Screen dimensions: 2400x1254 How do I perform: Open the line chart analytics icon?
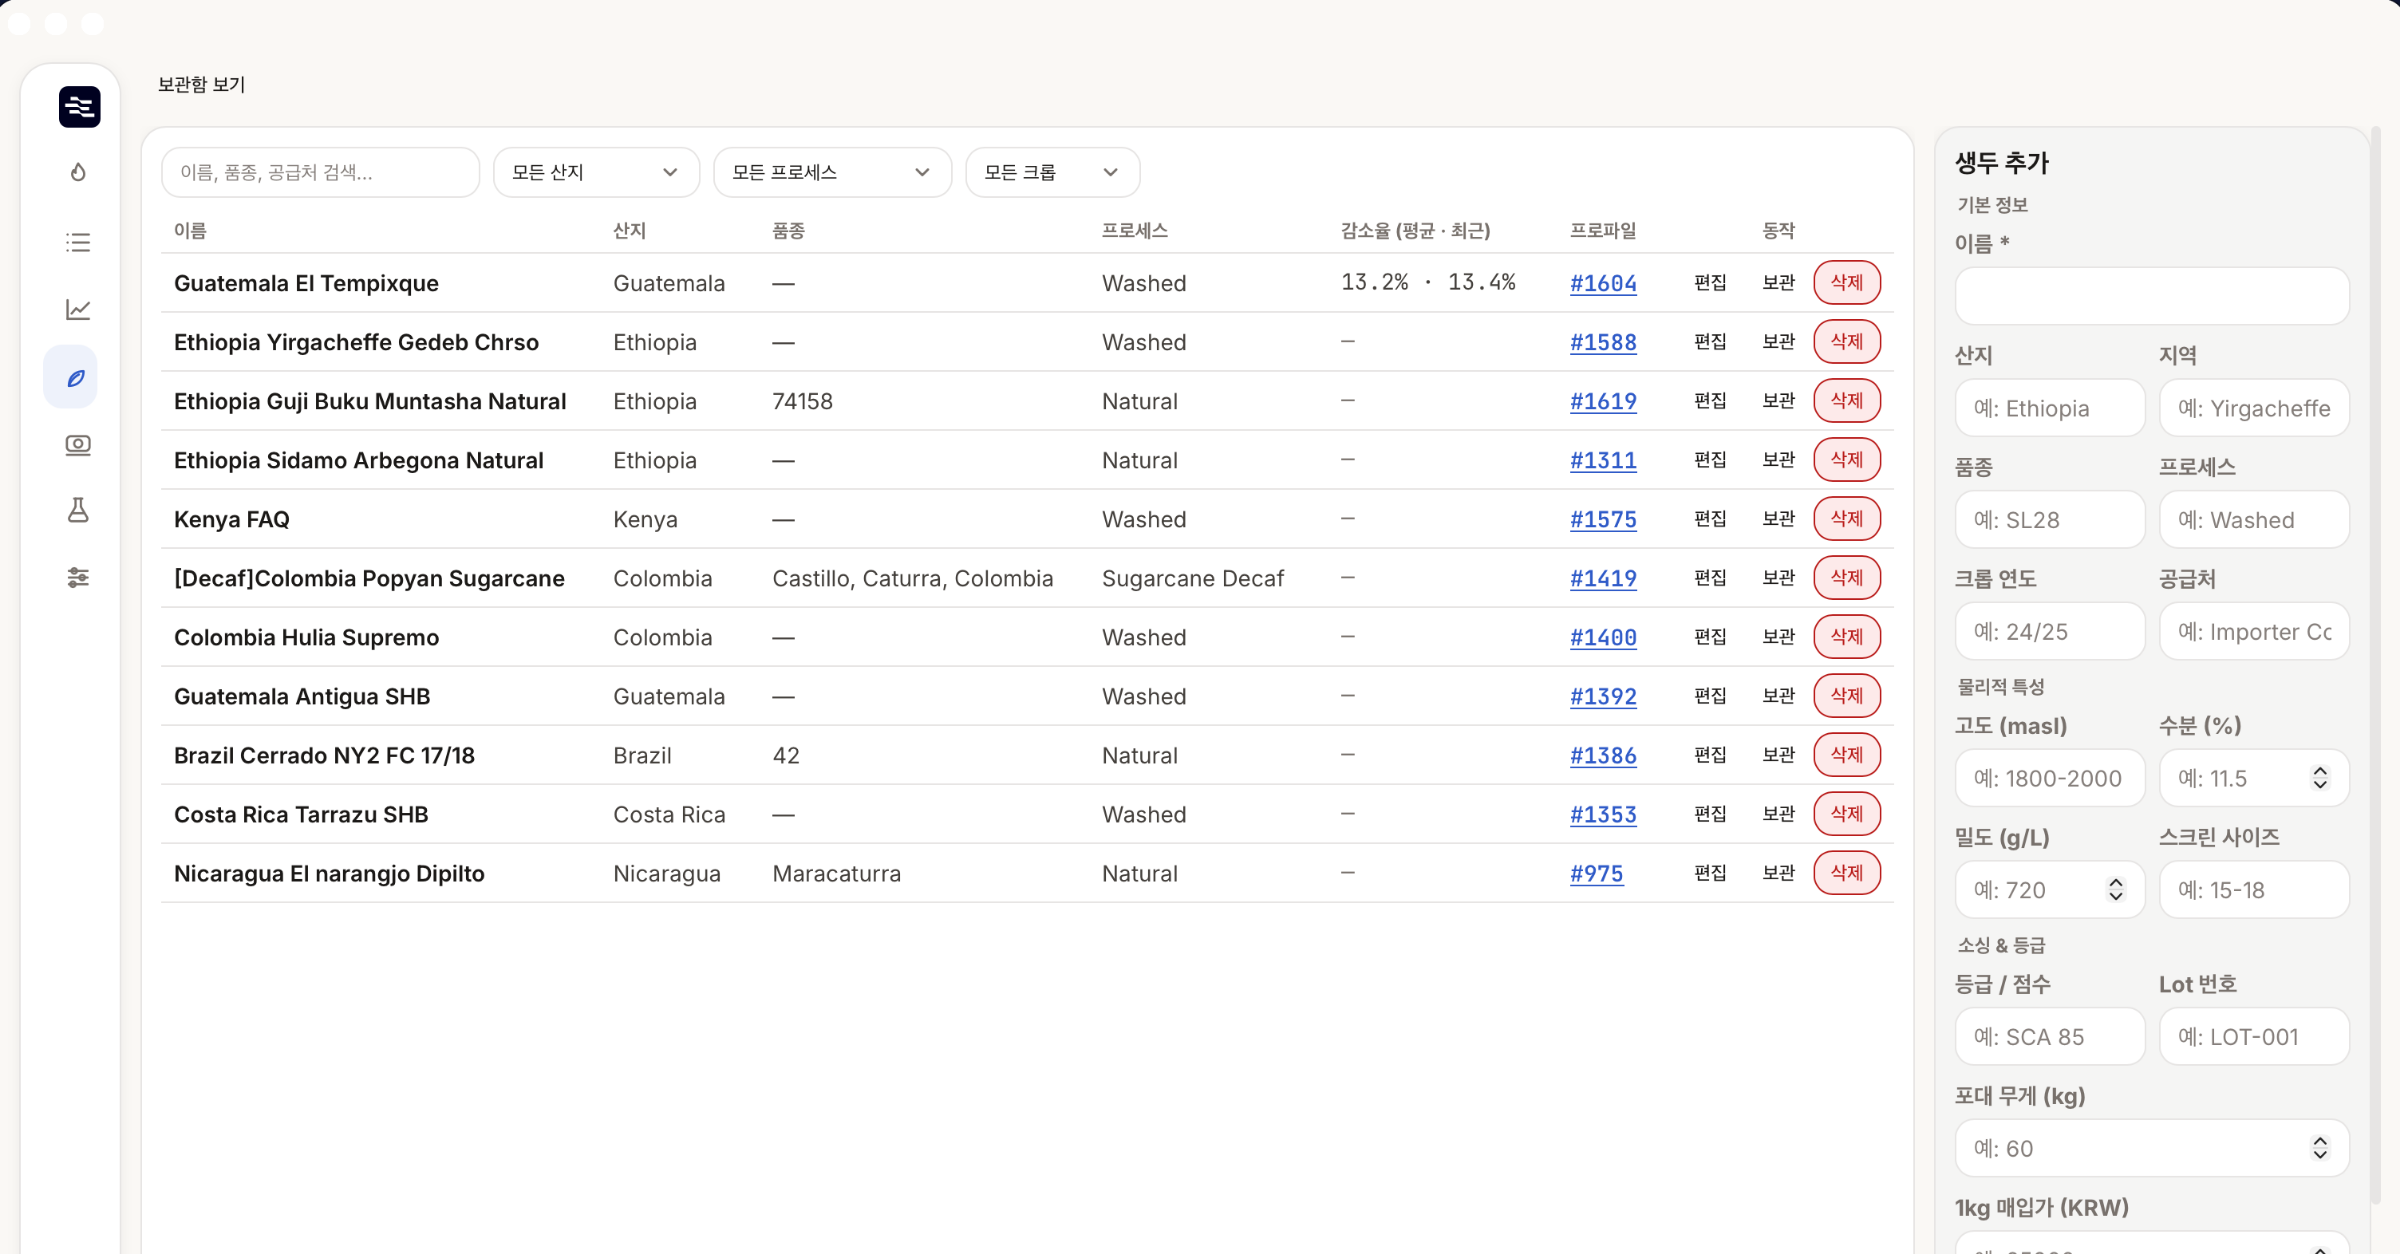(x=78, y=310)
